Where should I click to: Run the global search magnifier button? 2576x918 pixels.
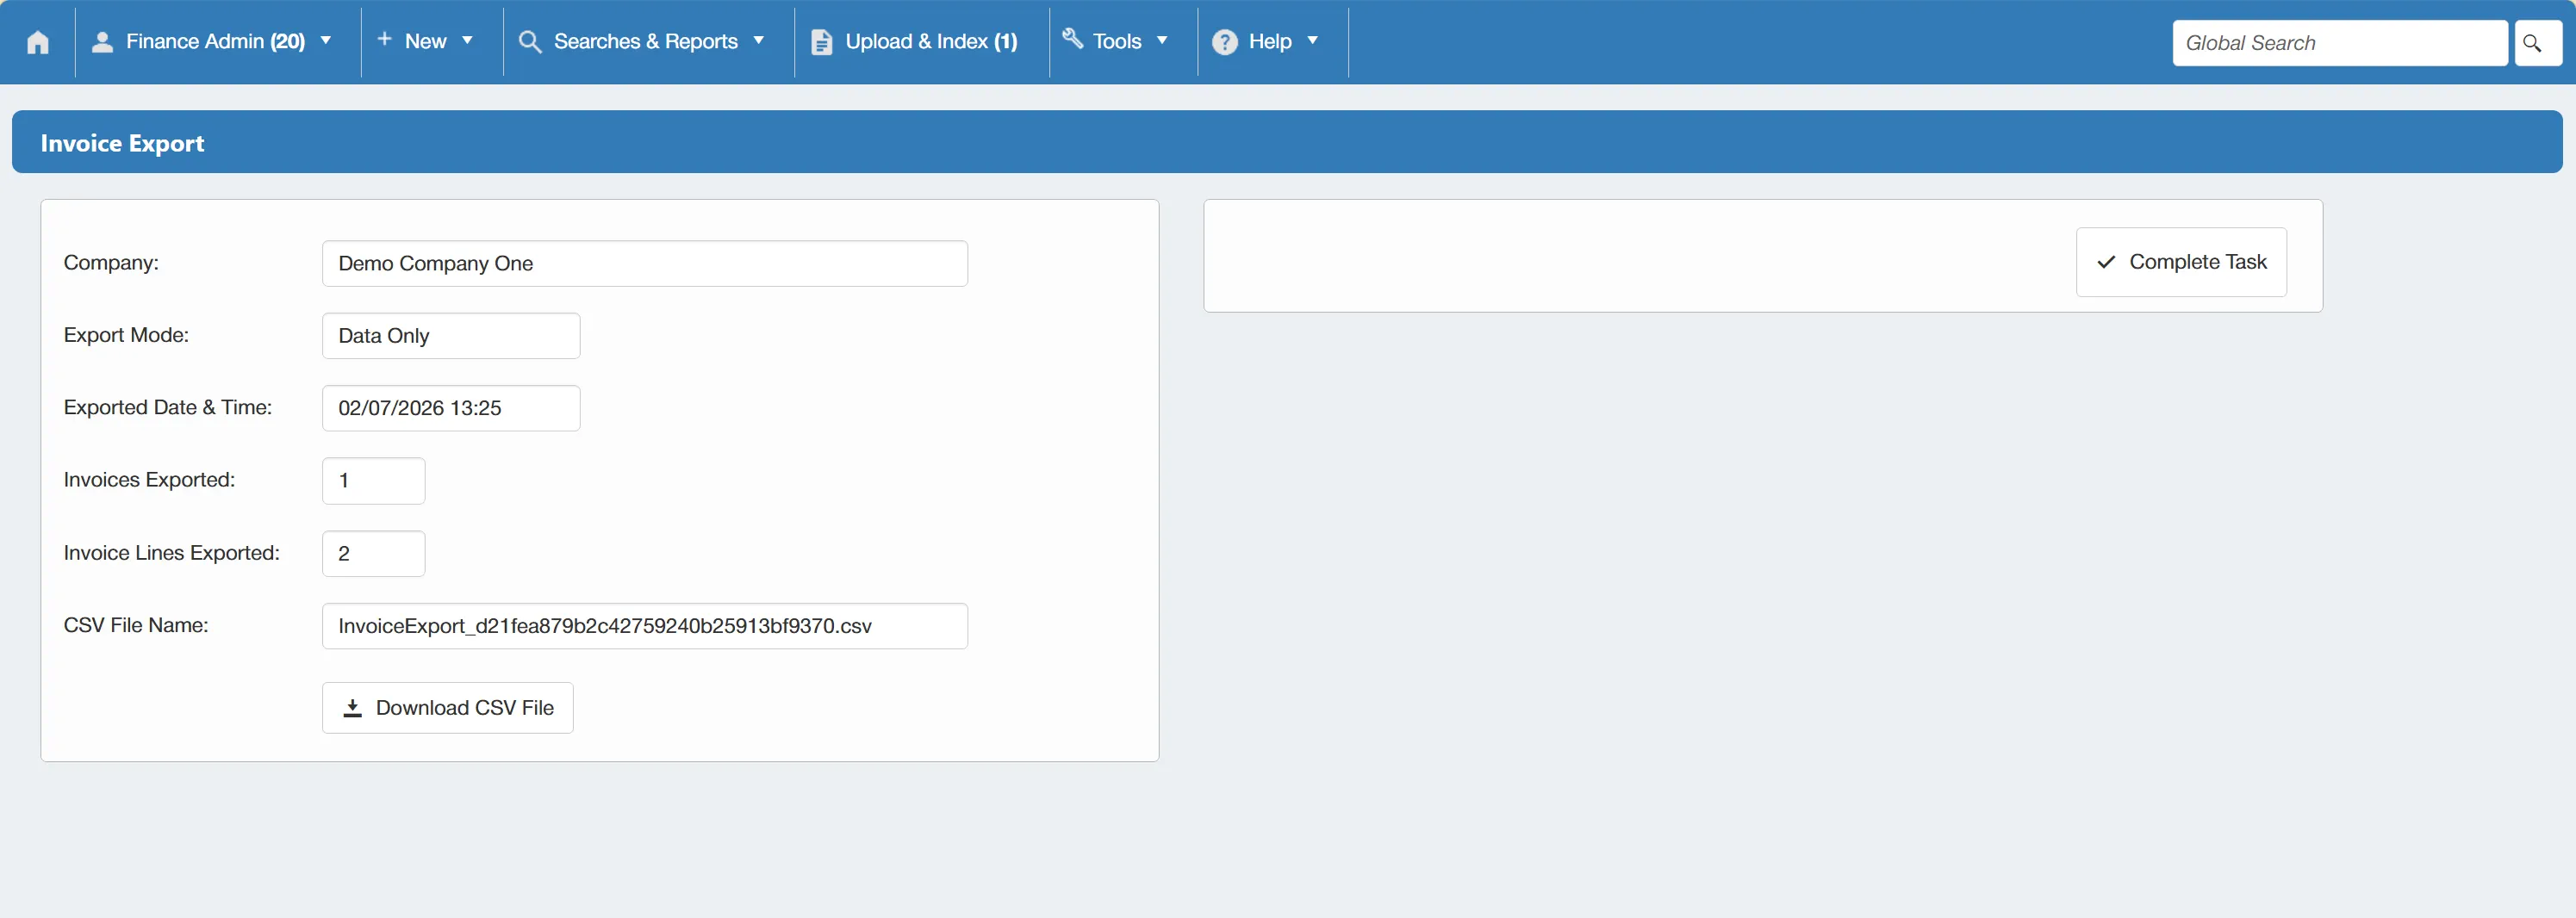pos(2537,43)
